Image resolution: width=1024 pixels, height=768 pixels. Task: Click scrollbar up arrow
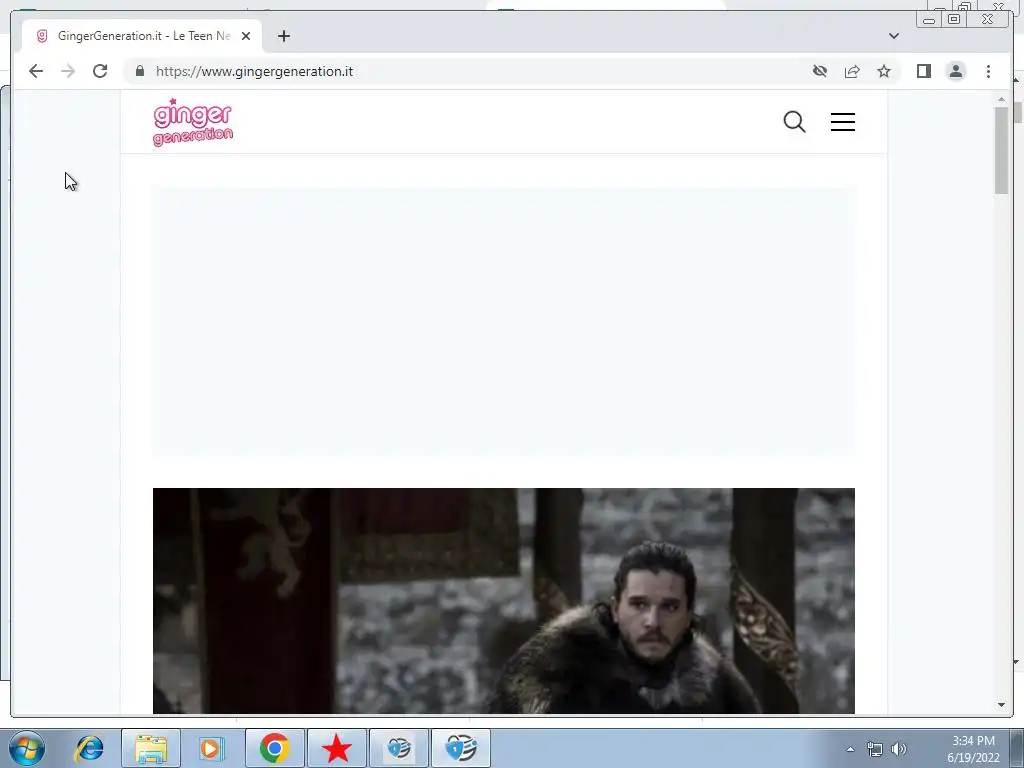pos(1001,99)
